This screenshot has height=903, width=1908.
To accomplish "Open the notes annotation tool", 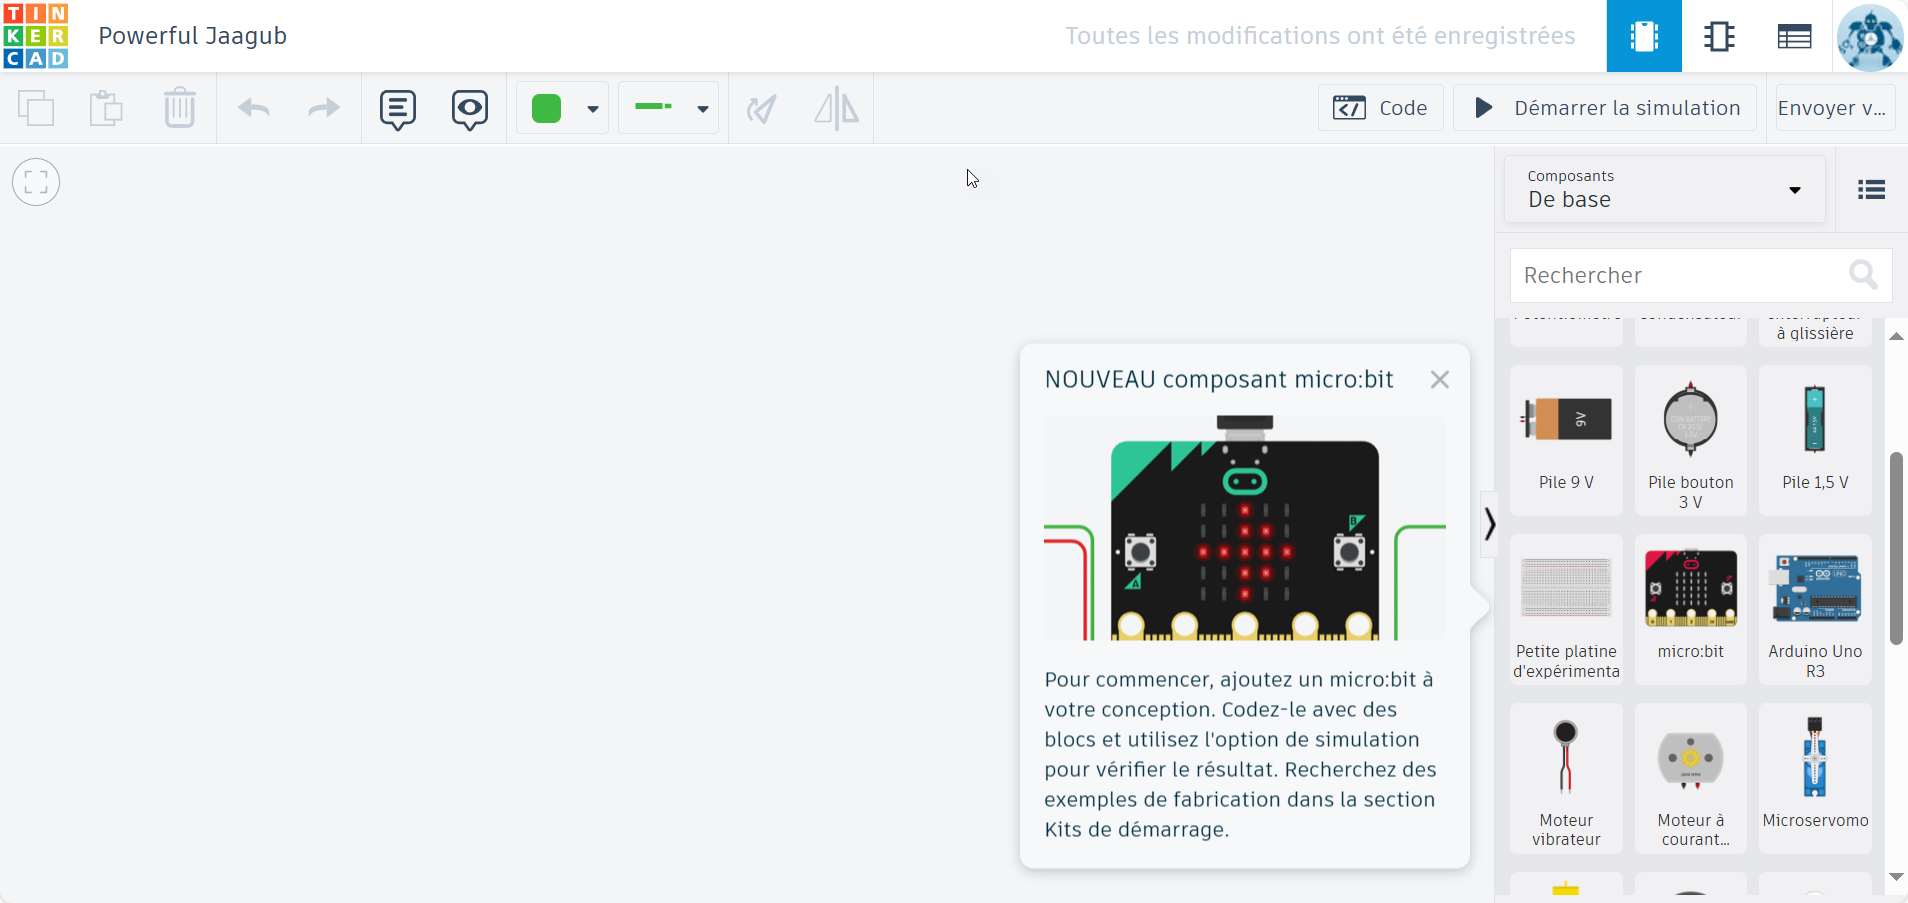I will pos(398,108).
